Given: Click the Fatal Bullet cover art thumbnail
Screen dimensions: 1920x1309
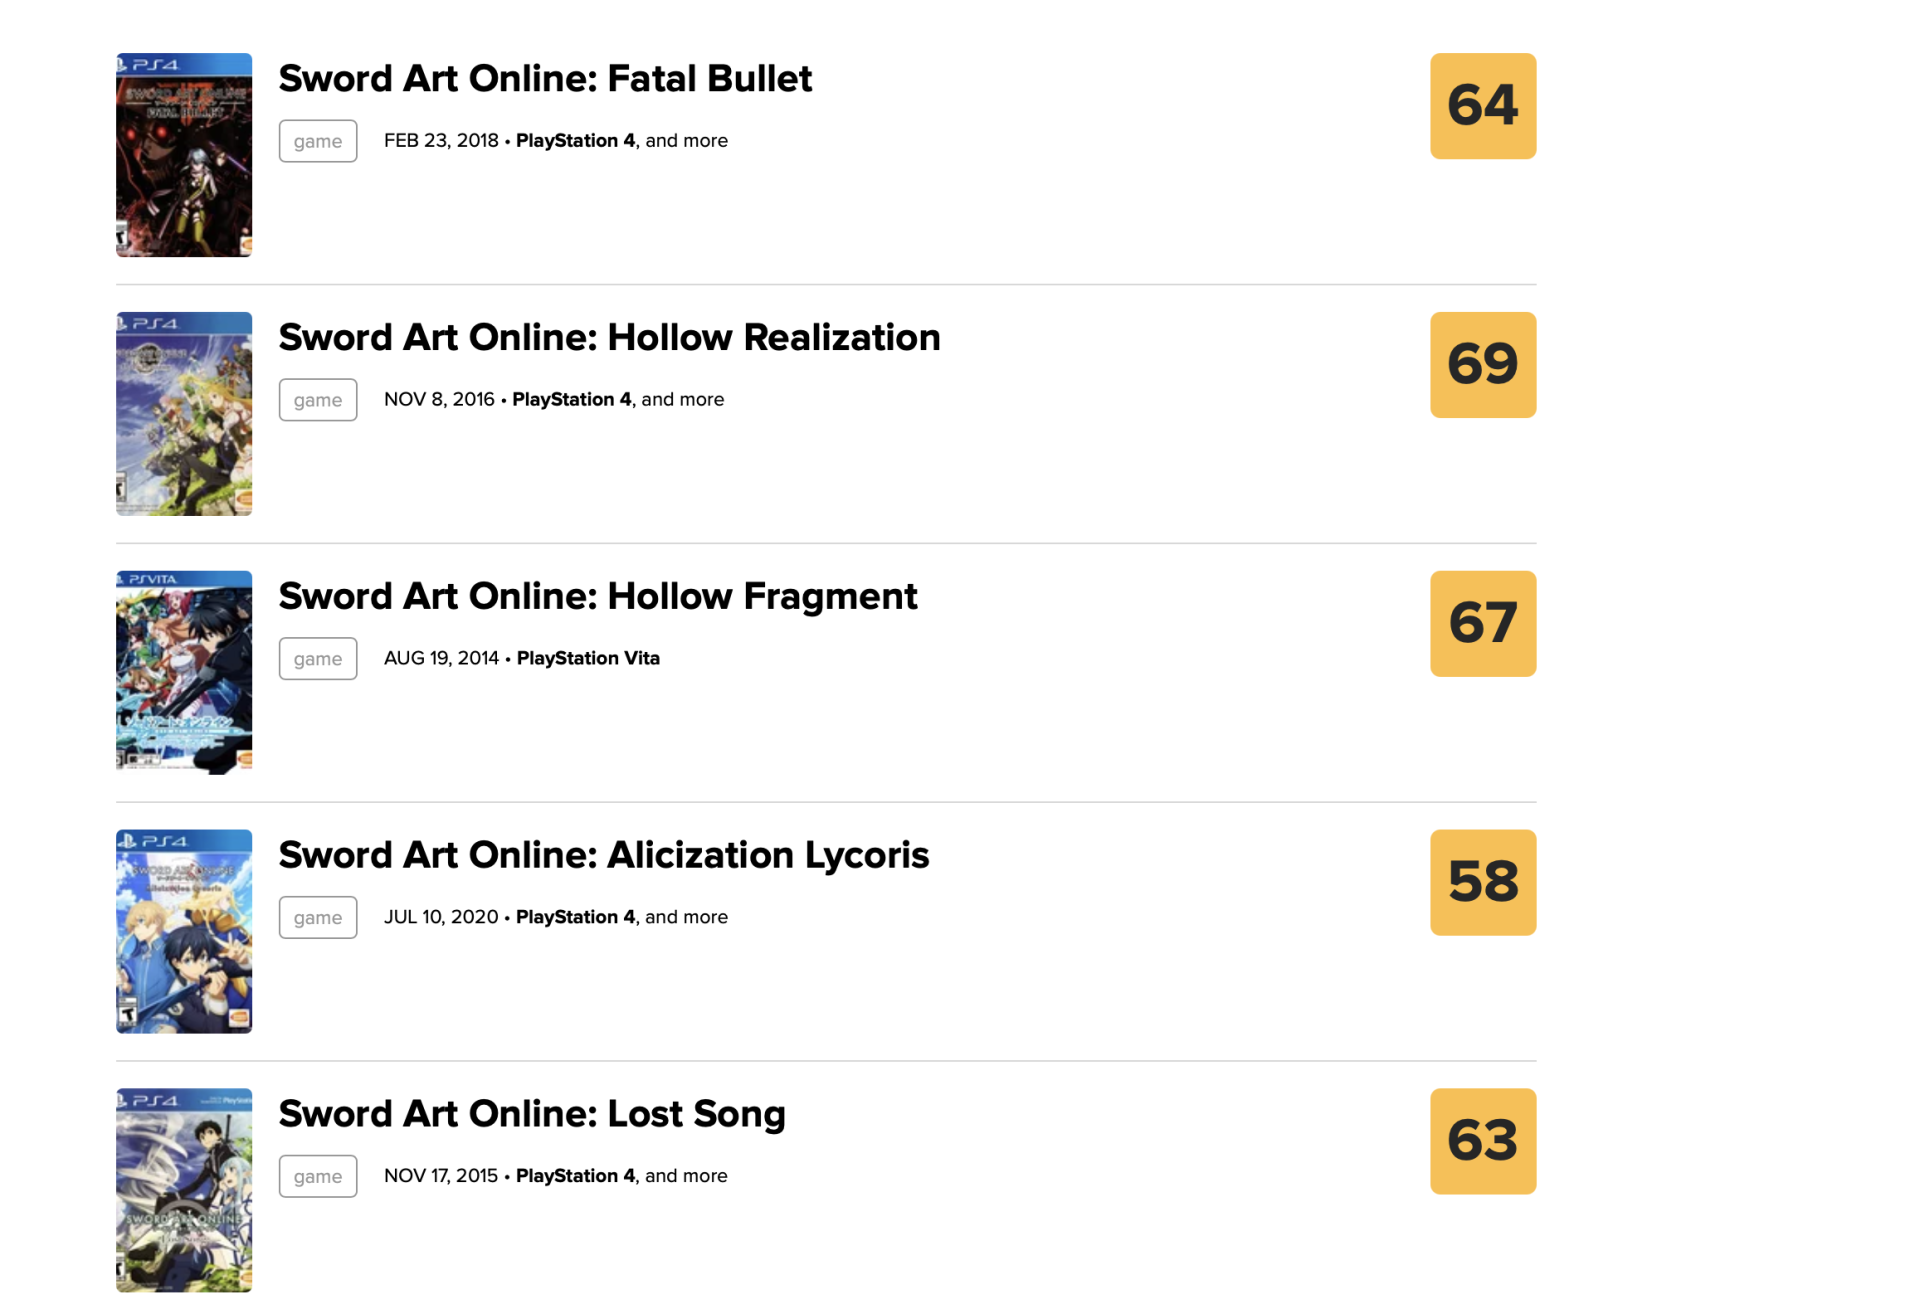Looking at the screenshot, I should click(x=184, y=155).
